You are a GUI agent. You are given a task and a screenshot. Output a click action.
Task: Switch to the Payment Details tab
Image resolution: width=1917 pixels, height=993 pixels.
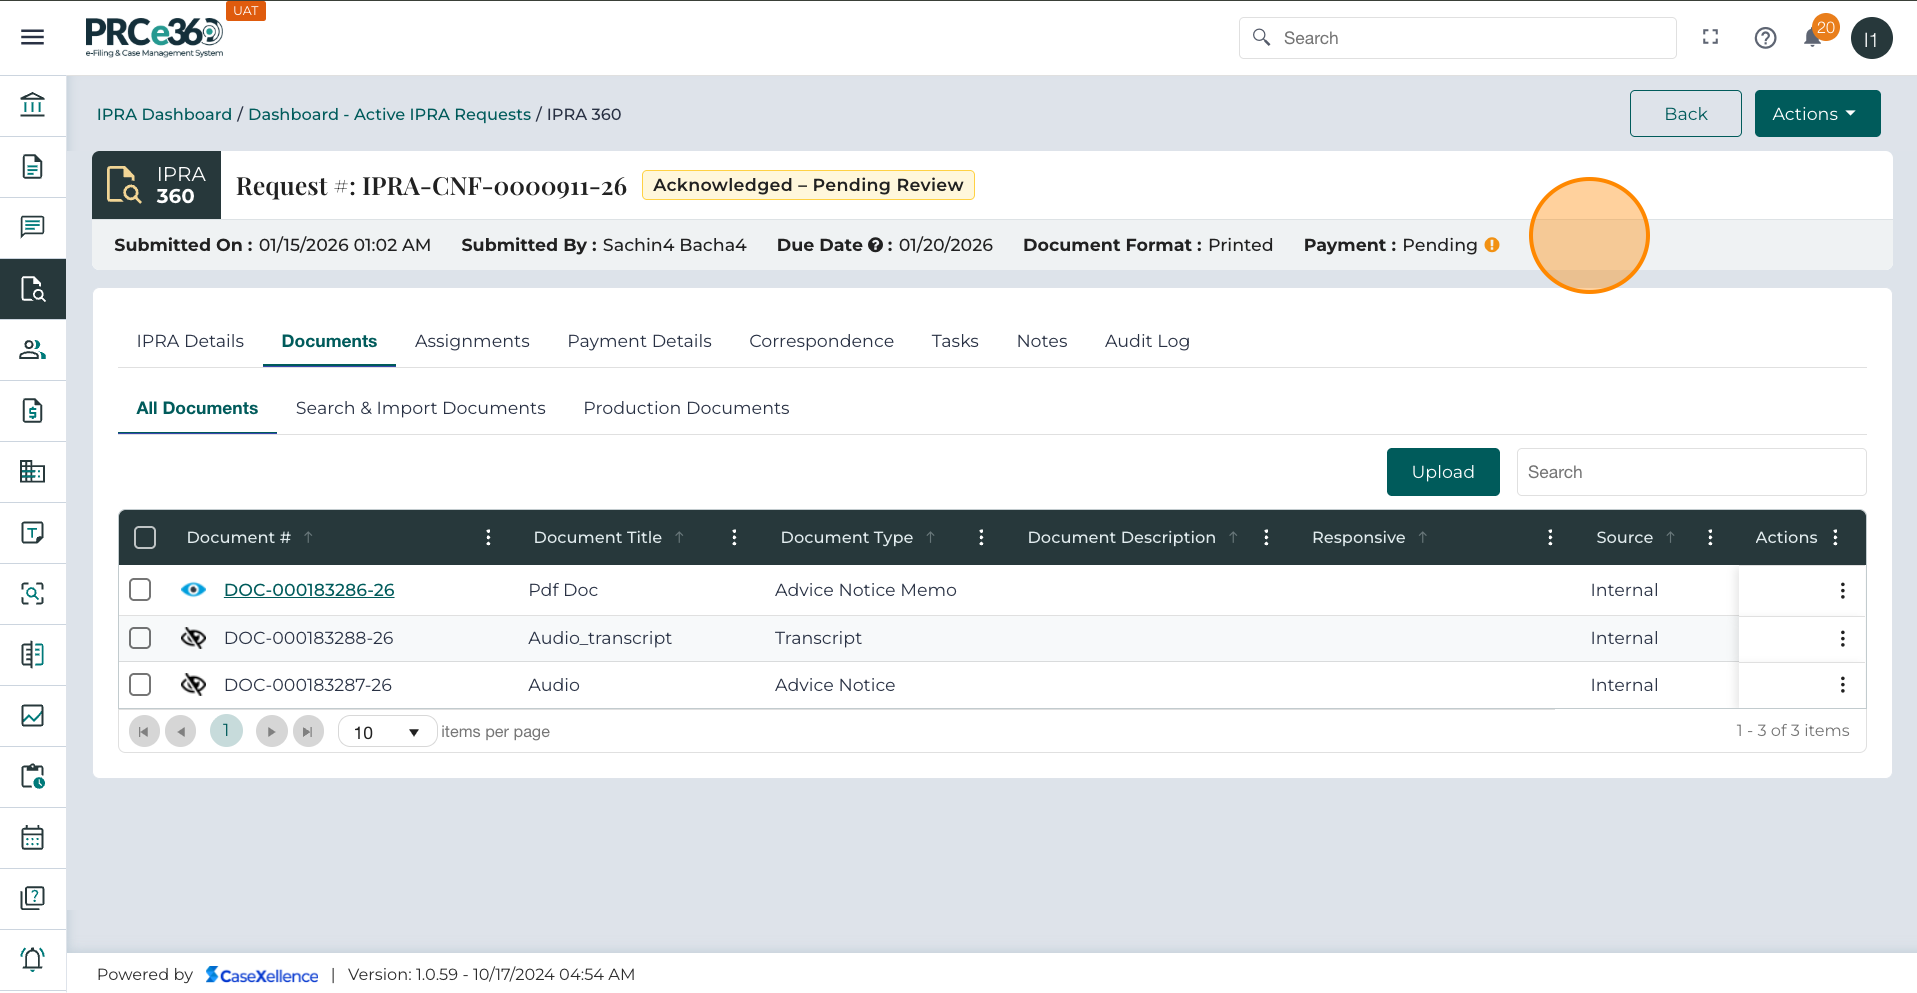[639, 341]
